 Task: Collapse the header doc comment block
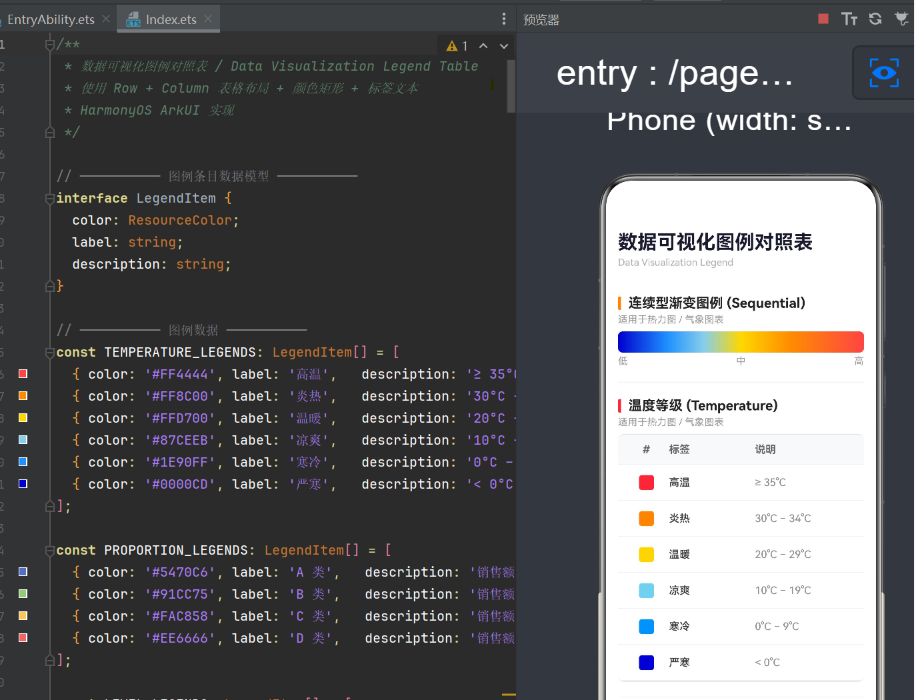pos(50,44)
